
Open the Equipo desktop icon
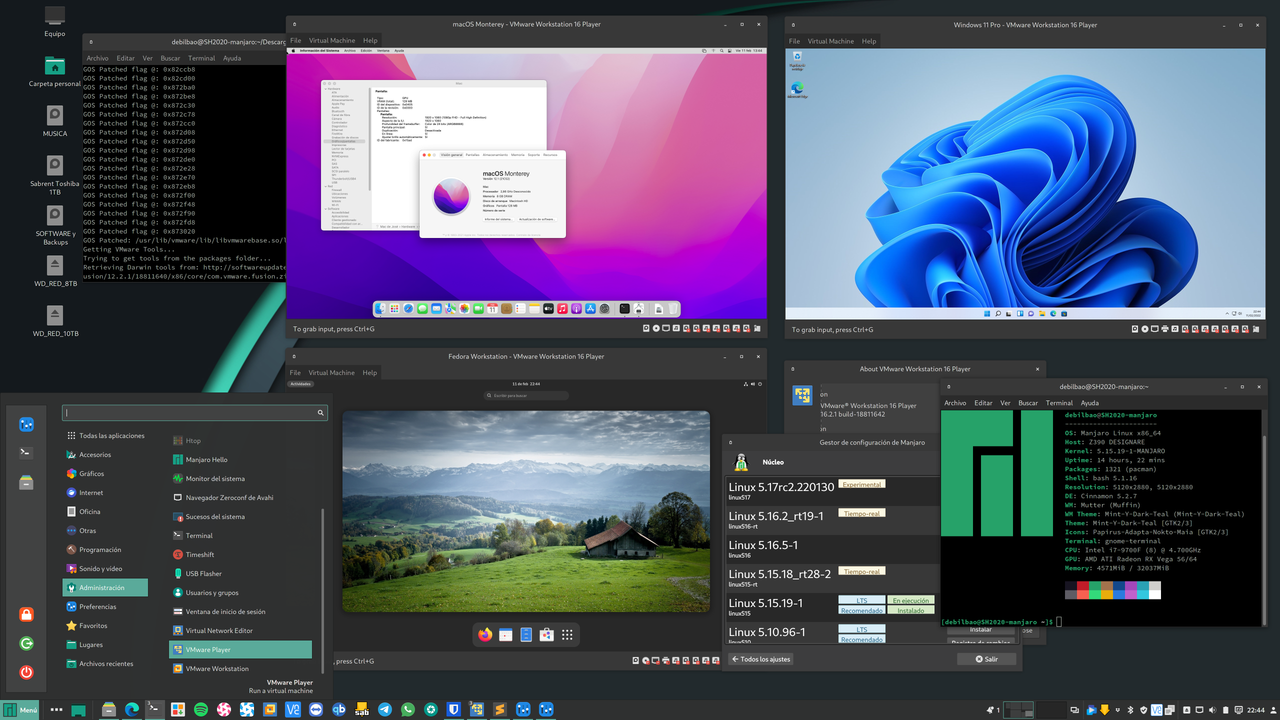55,21
